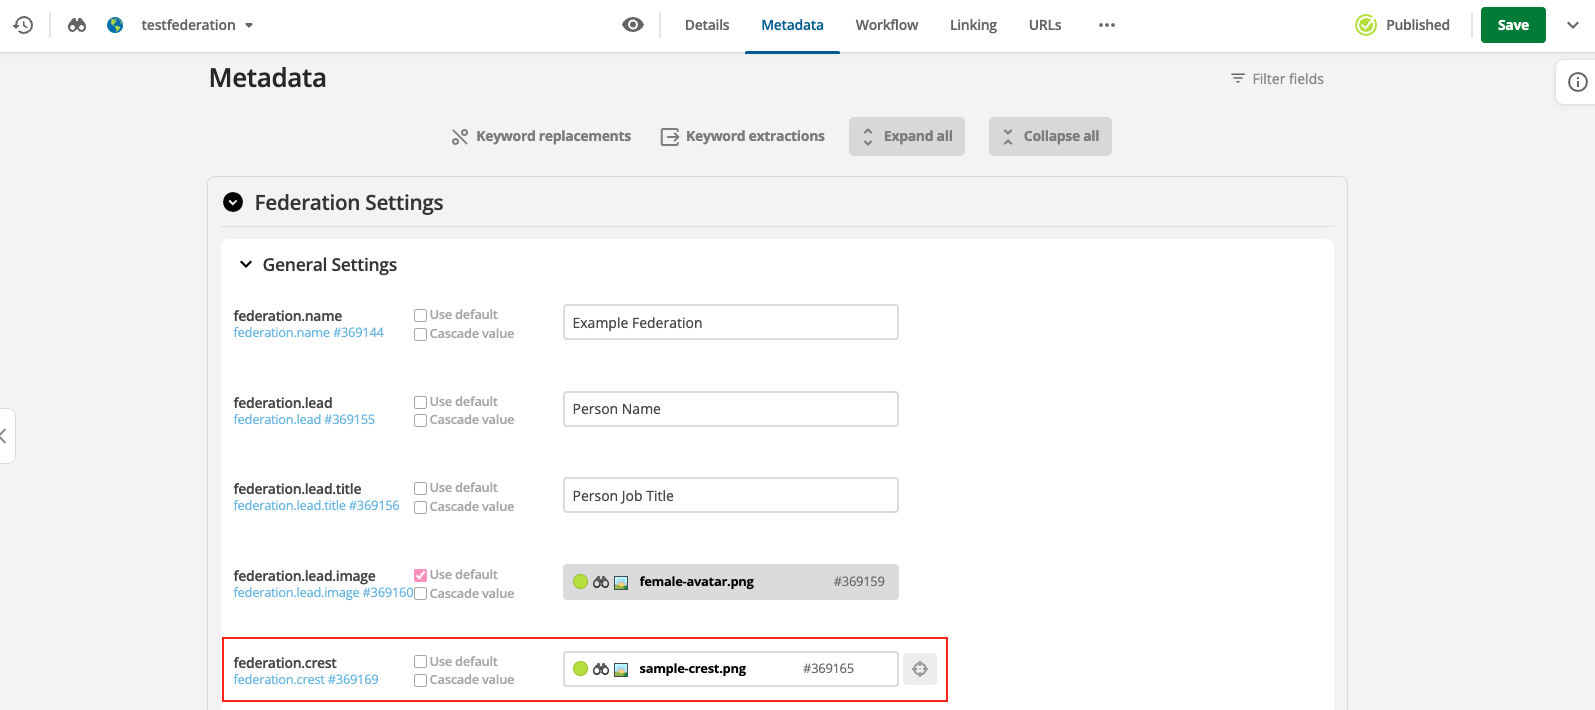This screenshot has height=710, width=1595.
Task: Go to the Linking tab
Action: [x=973, y=25]
